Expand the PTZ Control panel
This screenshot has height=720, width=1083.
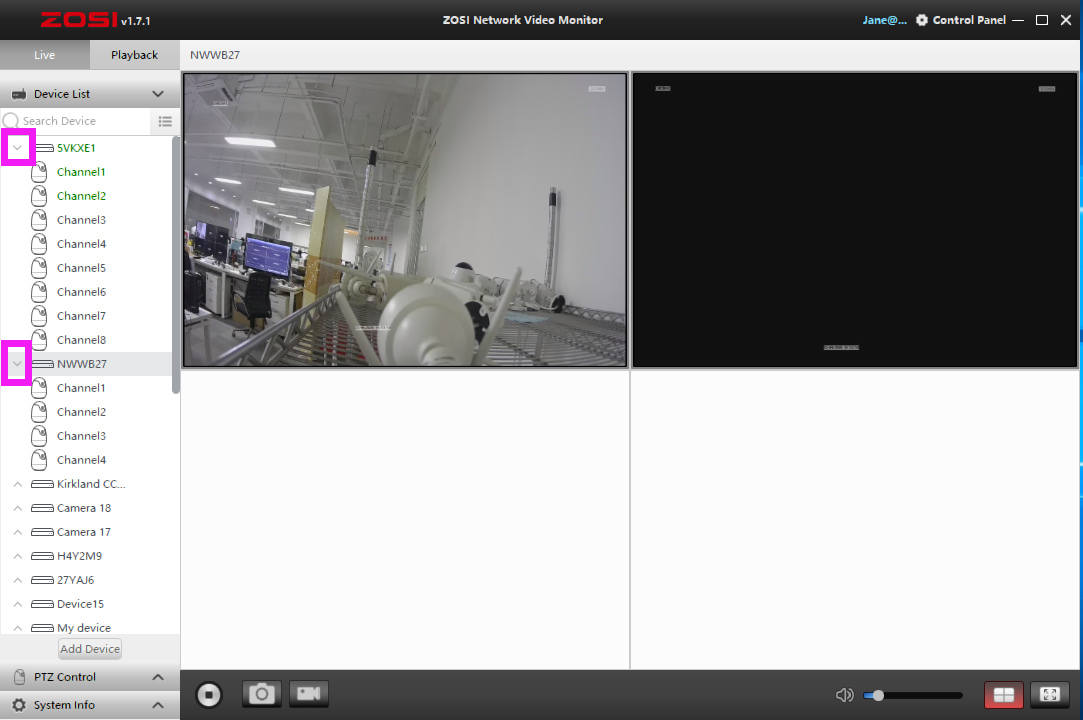pos(157,677)
